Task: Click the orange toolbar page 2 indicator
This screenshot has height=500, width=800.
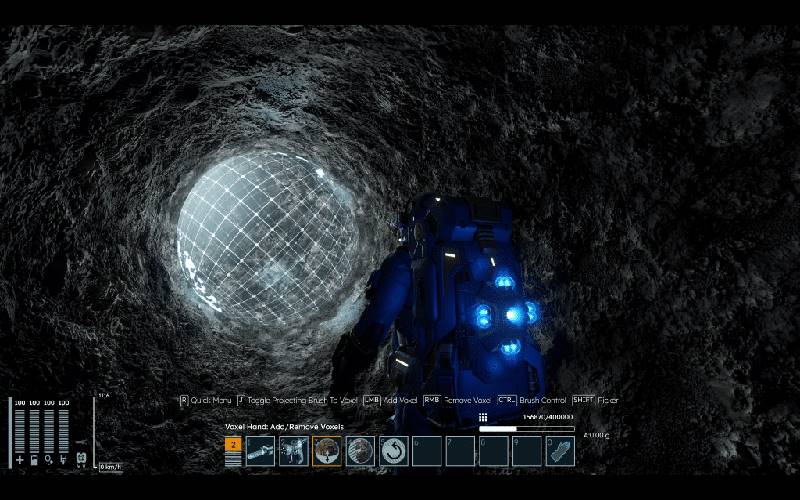Action: pyautogui.click(x=233, y=445)
